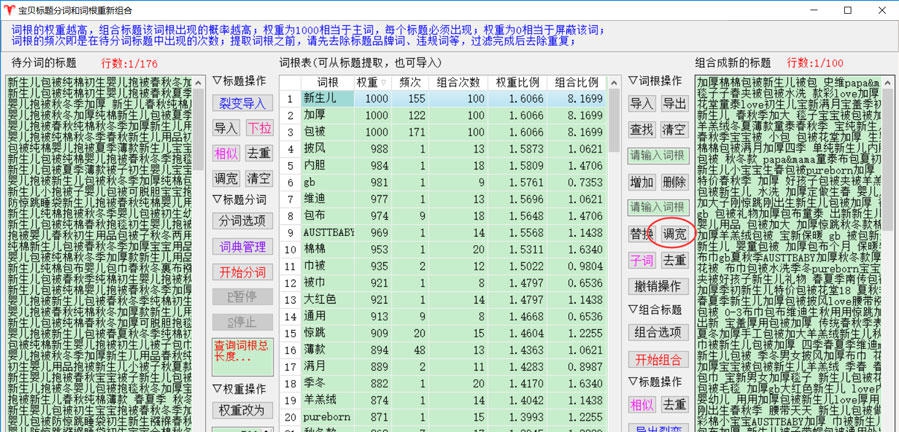The height and width of the screenshot is (432, 899).
Task: Open 分词选项 settings
Action: (x=243, y=221)
